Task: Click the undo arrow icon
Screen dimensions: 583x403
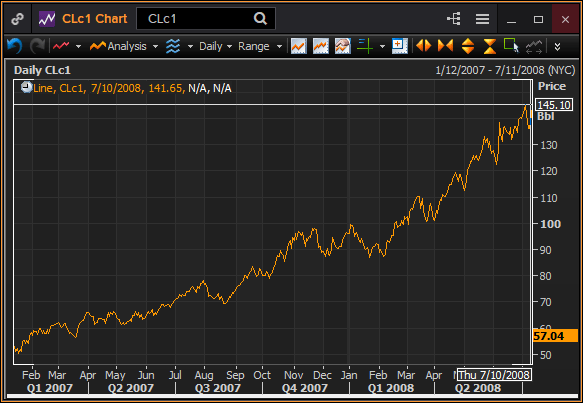Action: (x=15, y=46)
